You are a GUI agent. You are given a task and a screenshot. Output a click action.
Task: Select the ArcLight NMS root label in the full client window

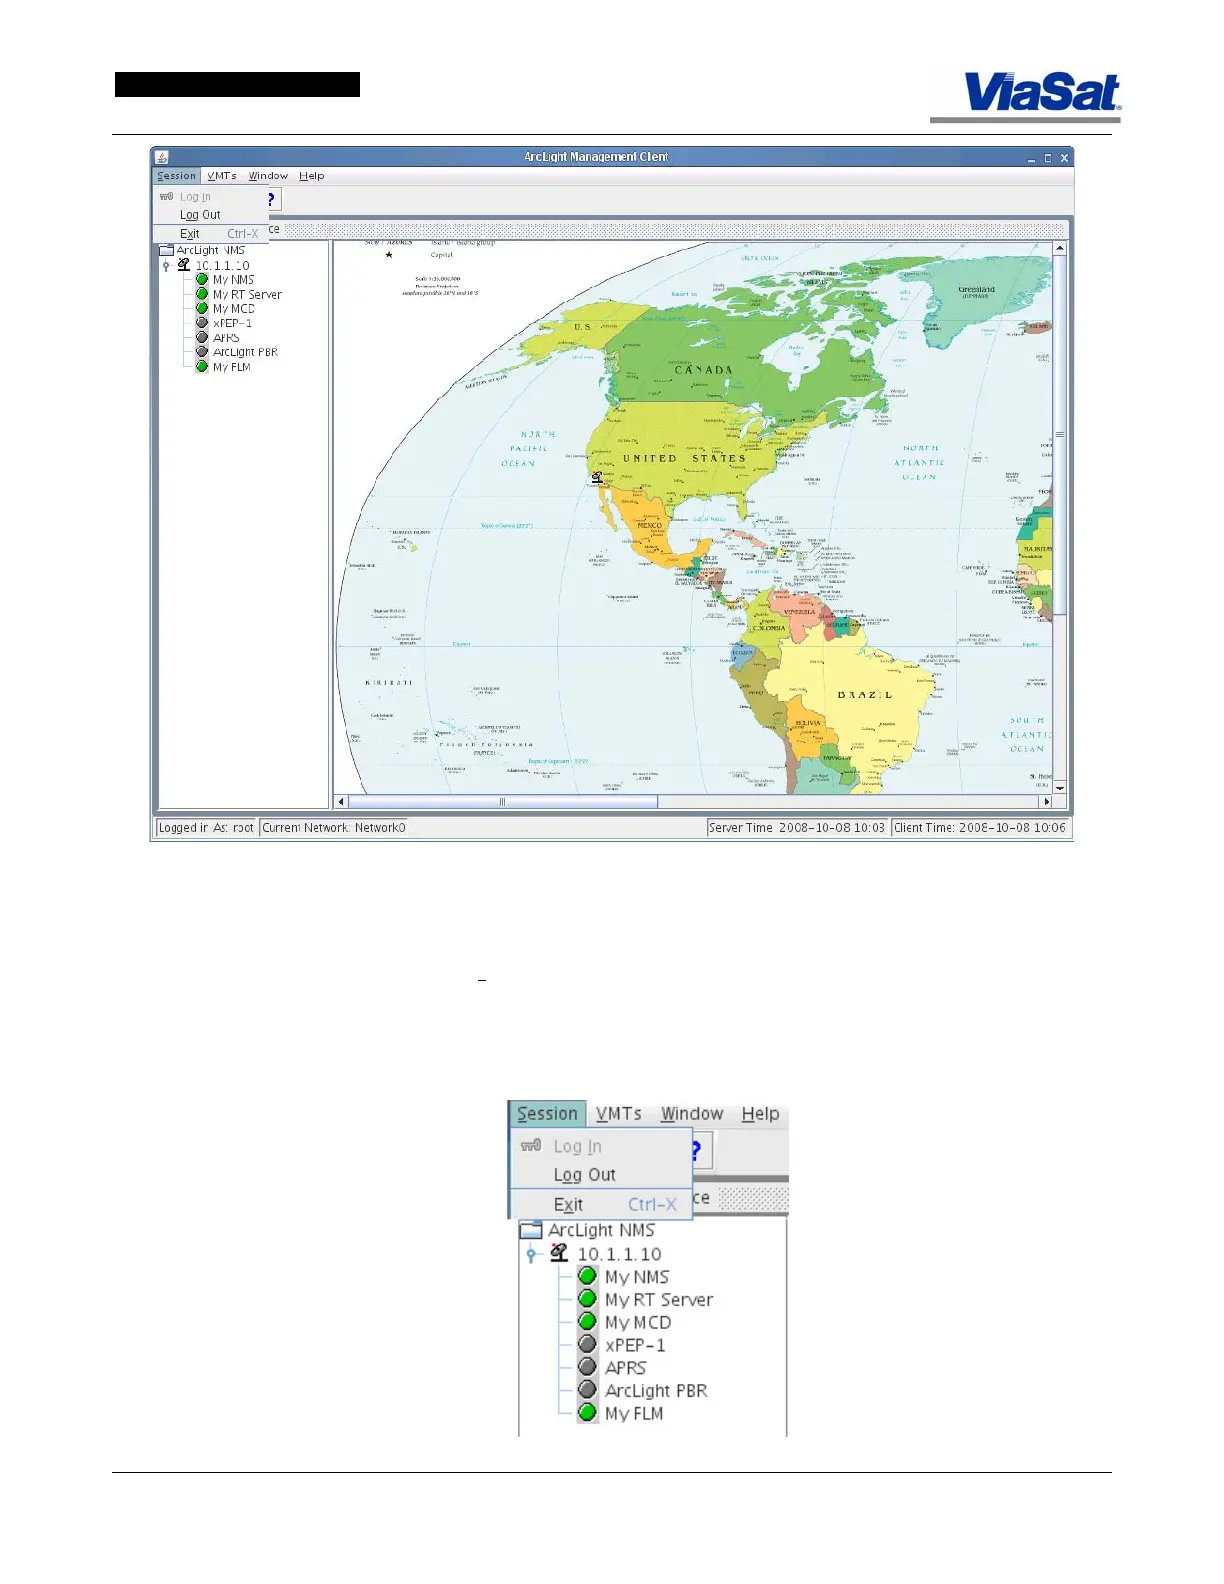211,250
